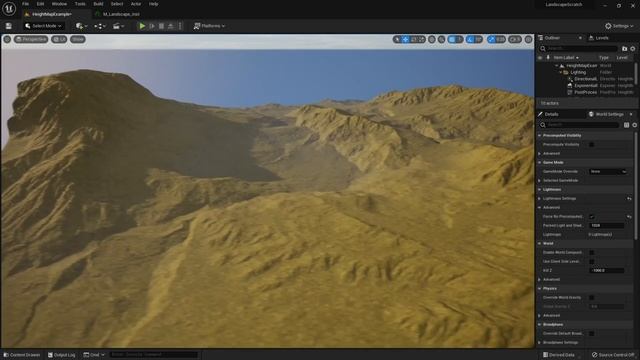Open the viewport Show menu
The height and width of the screenshot is (360, 640).
click(x=78, y=39)
